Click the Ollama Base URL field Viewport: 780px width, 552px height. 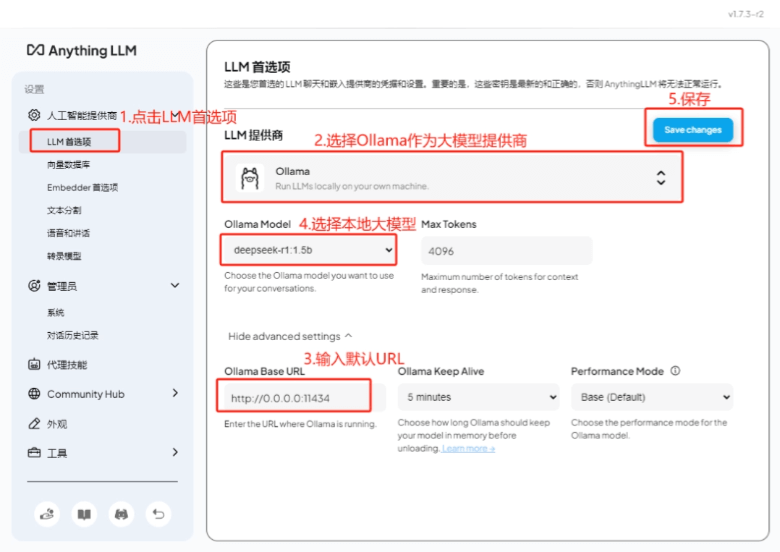point(304,398)
